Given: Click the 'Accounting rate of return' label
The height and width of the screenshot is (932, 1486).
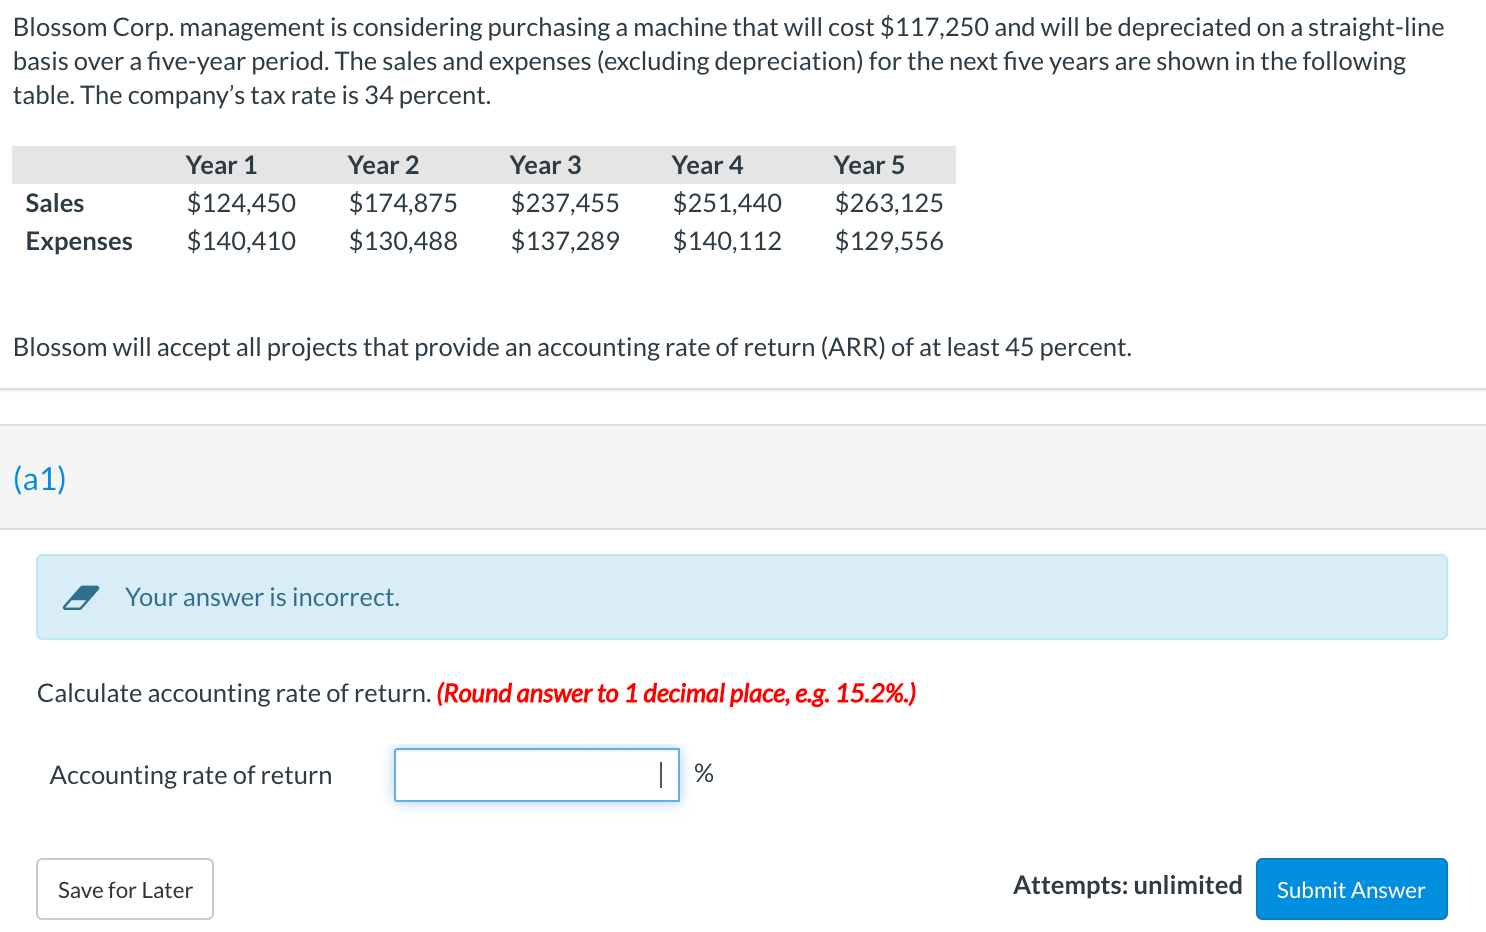Looking at the screenshot, I should click(191, 774).
